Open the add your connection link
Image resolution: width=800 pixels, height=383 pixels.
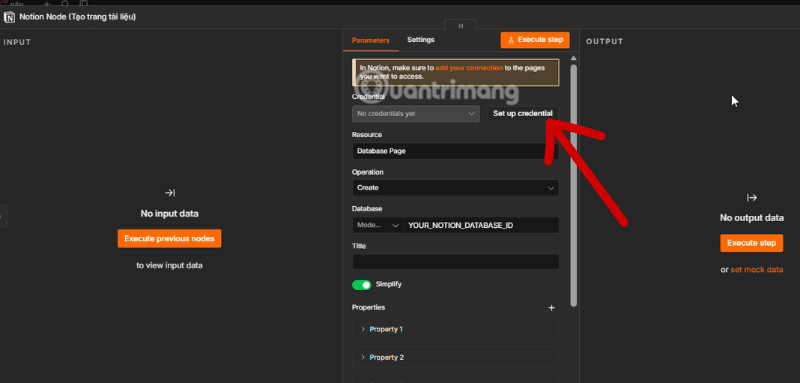pyautogui.click(x=469, y=68)
